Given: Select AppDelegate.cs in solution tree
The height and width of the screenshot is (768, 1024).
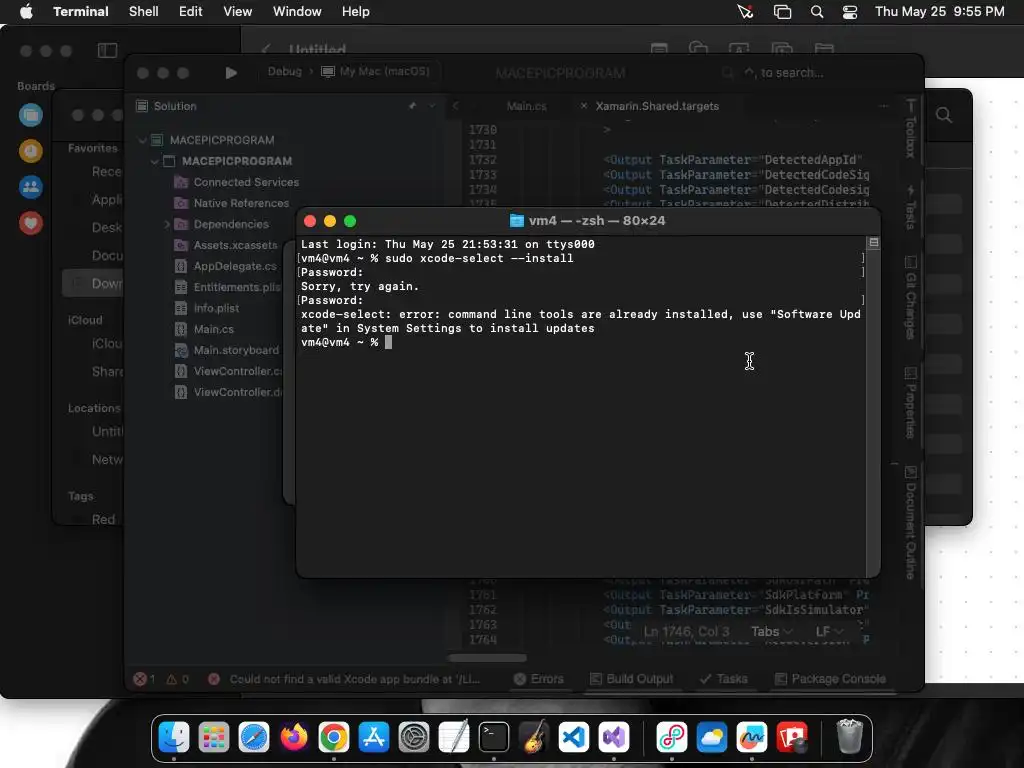Looking at the screenshot, I should point(235,266).
